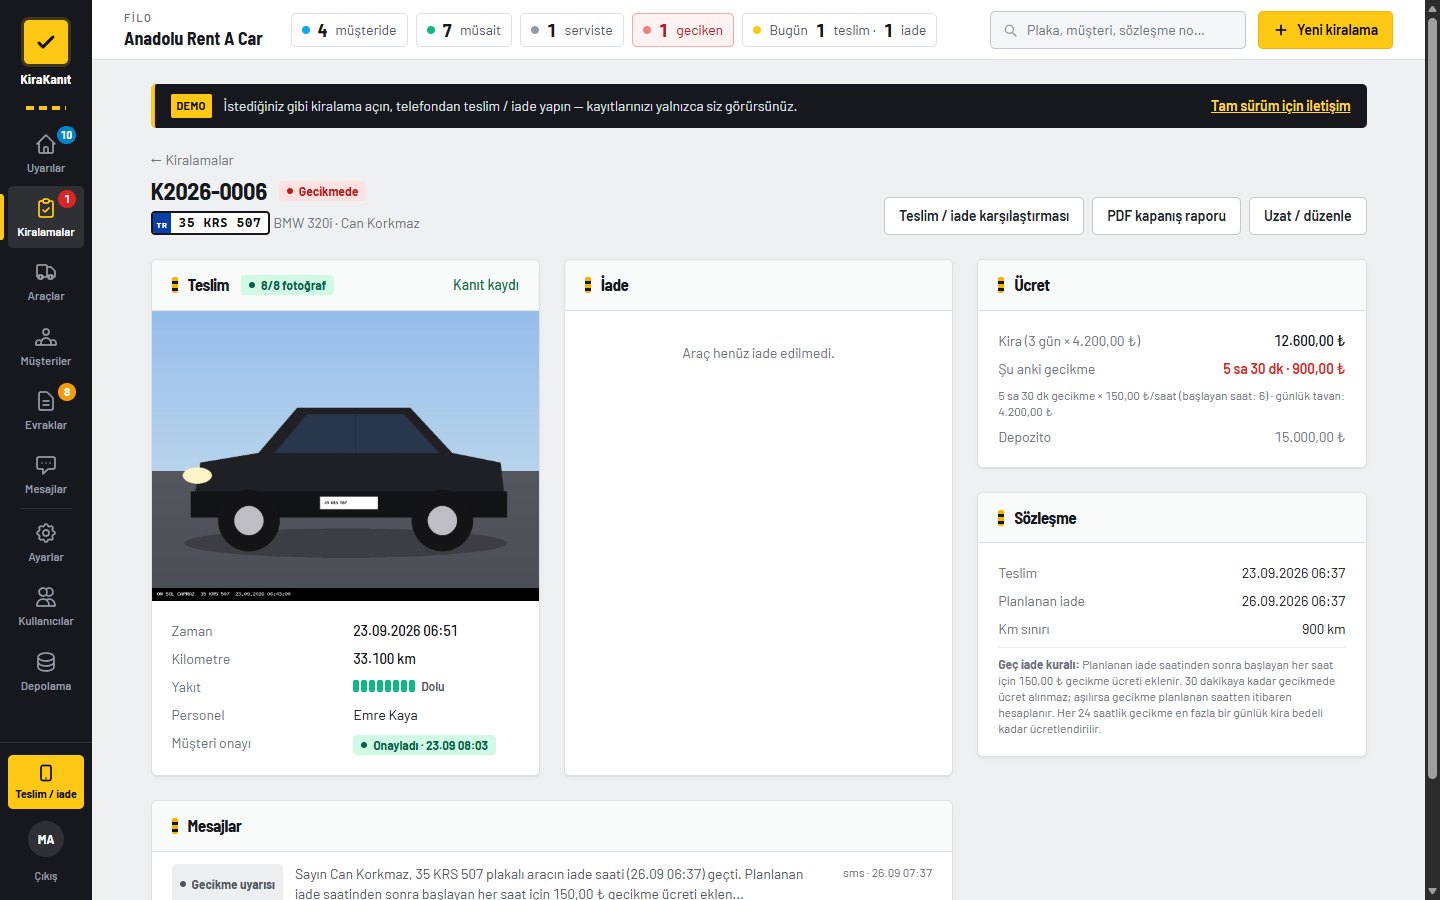This screenshot has width=1440, height=900.
Task: Generate PDF kapanış raporu
Action: (x=1166, y=216)
